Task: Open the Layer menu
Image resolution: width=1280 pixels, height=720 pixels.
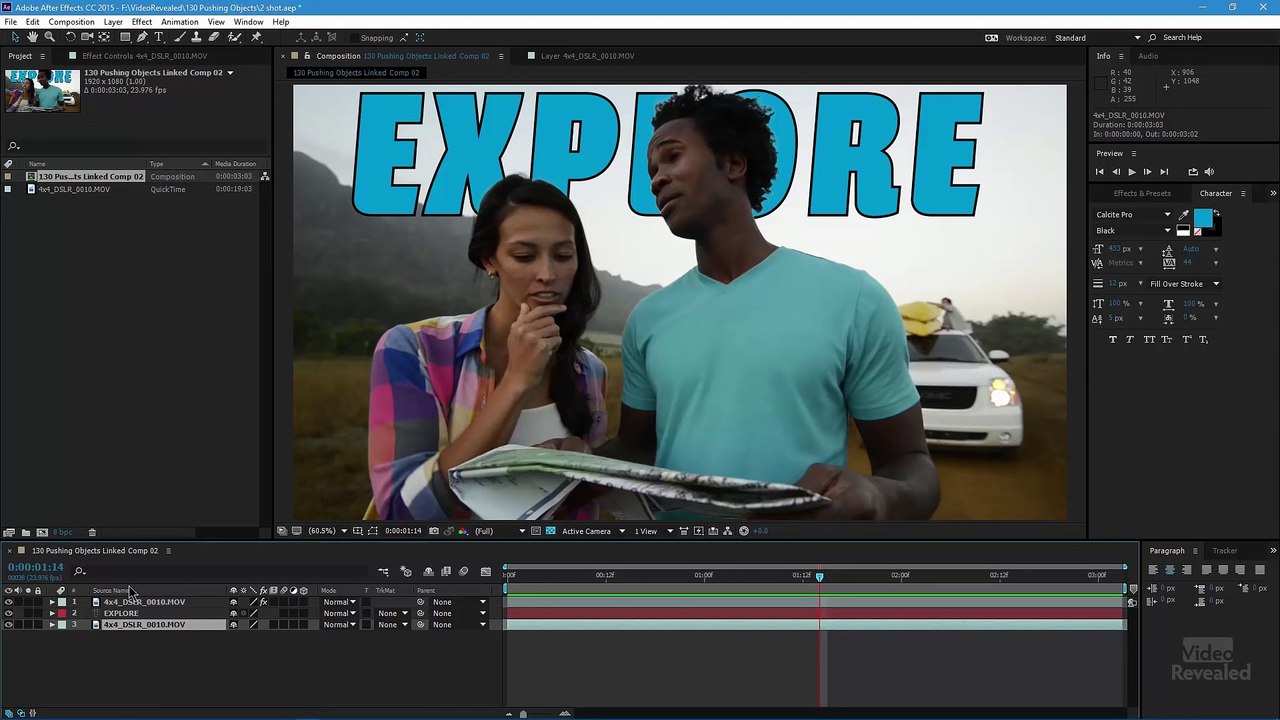Action: [x=113, y=22]
